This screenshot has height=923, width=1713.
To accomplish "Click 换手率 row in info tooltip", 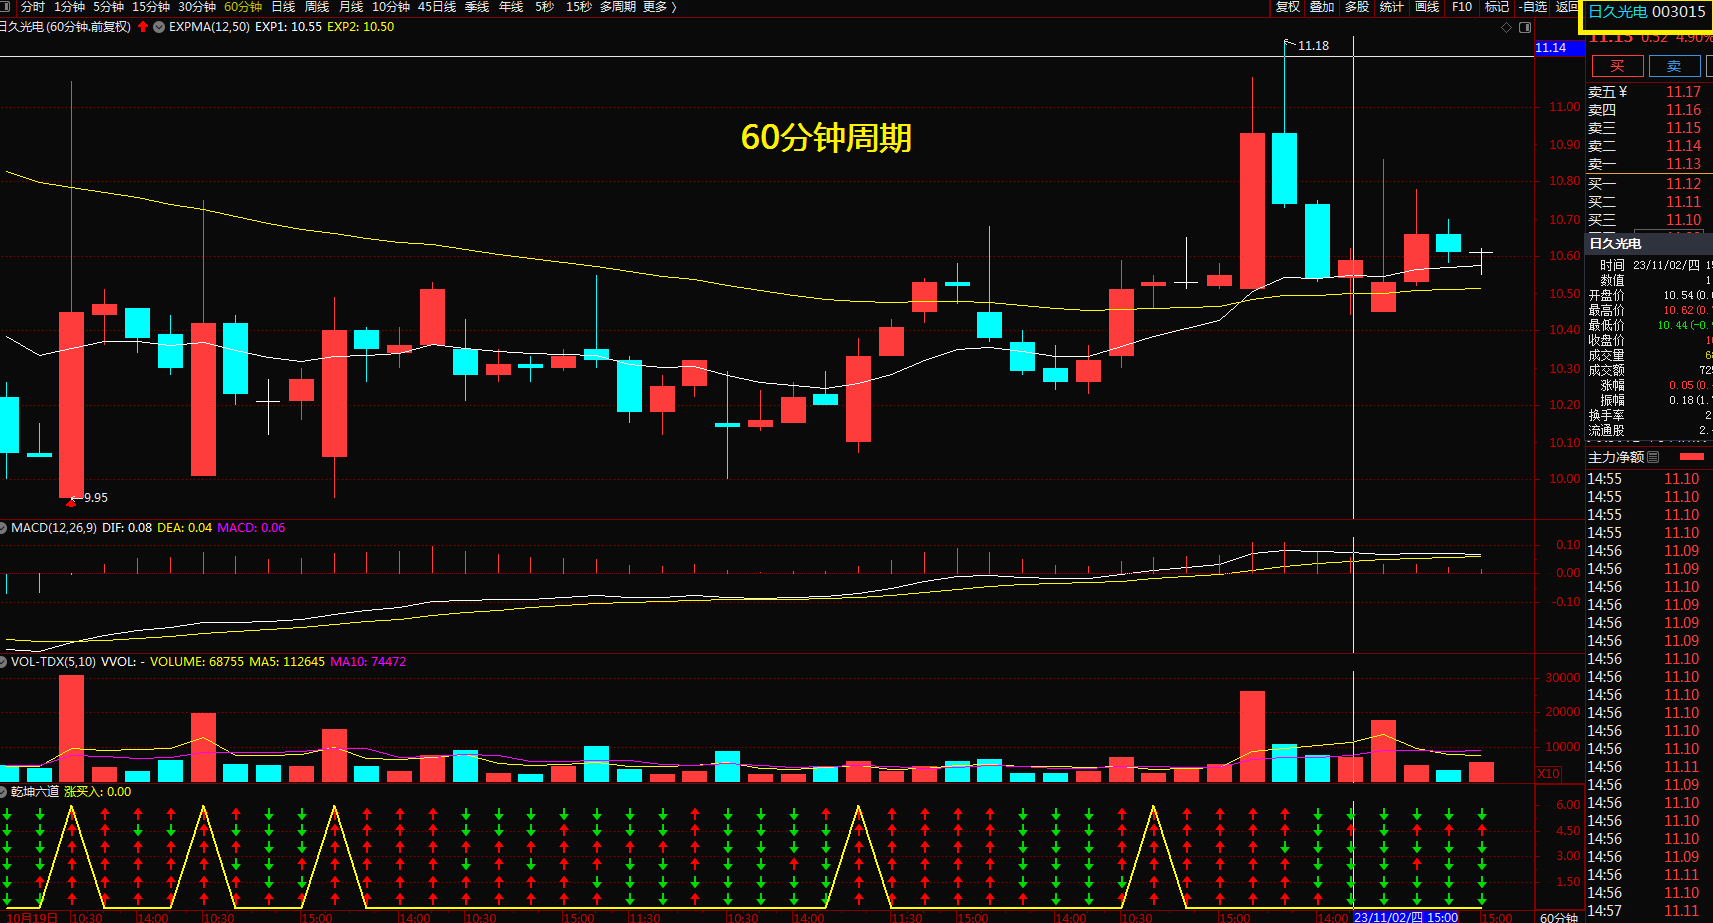I will pyautogui.click(x=1650, y=416).
